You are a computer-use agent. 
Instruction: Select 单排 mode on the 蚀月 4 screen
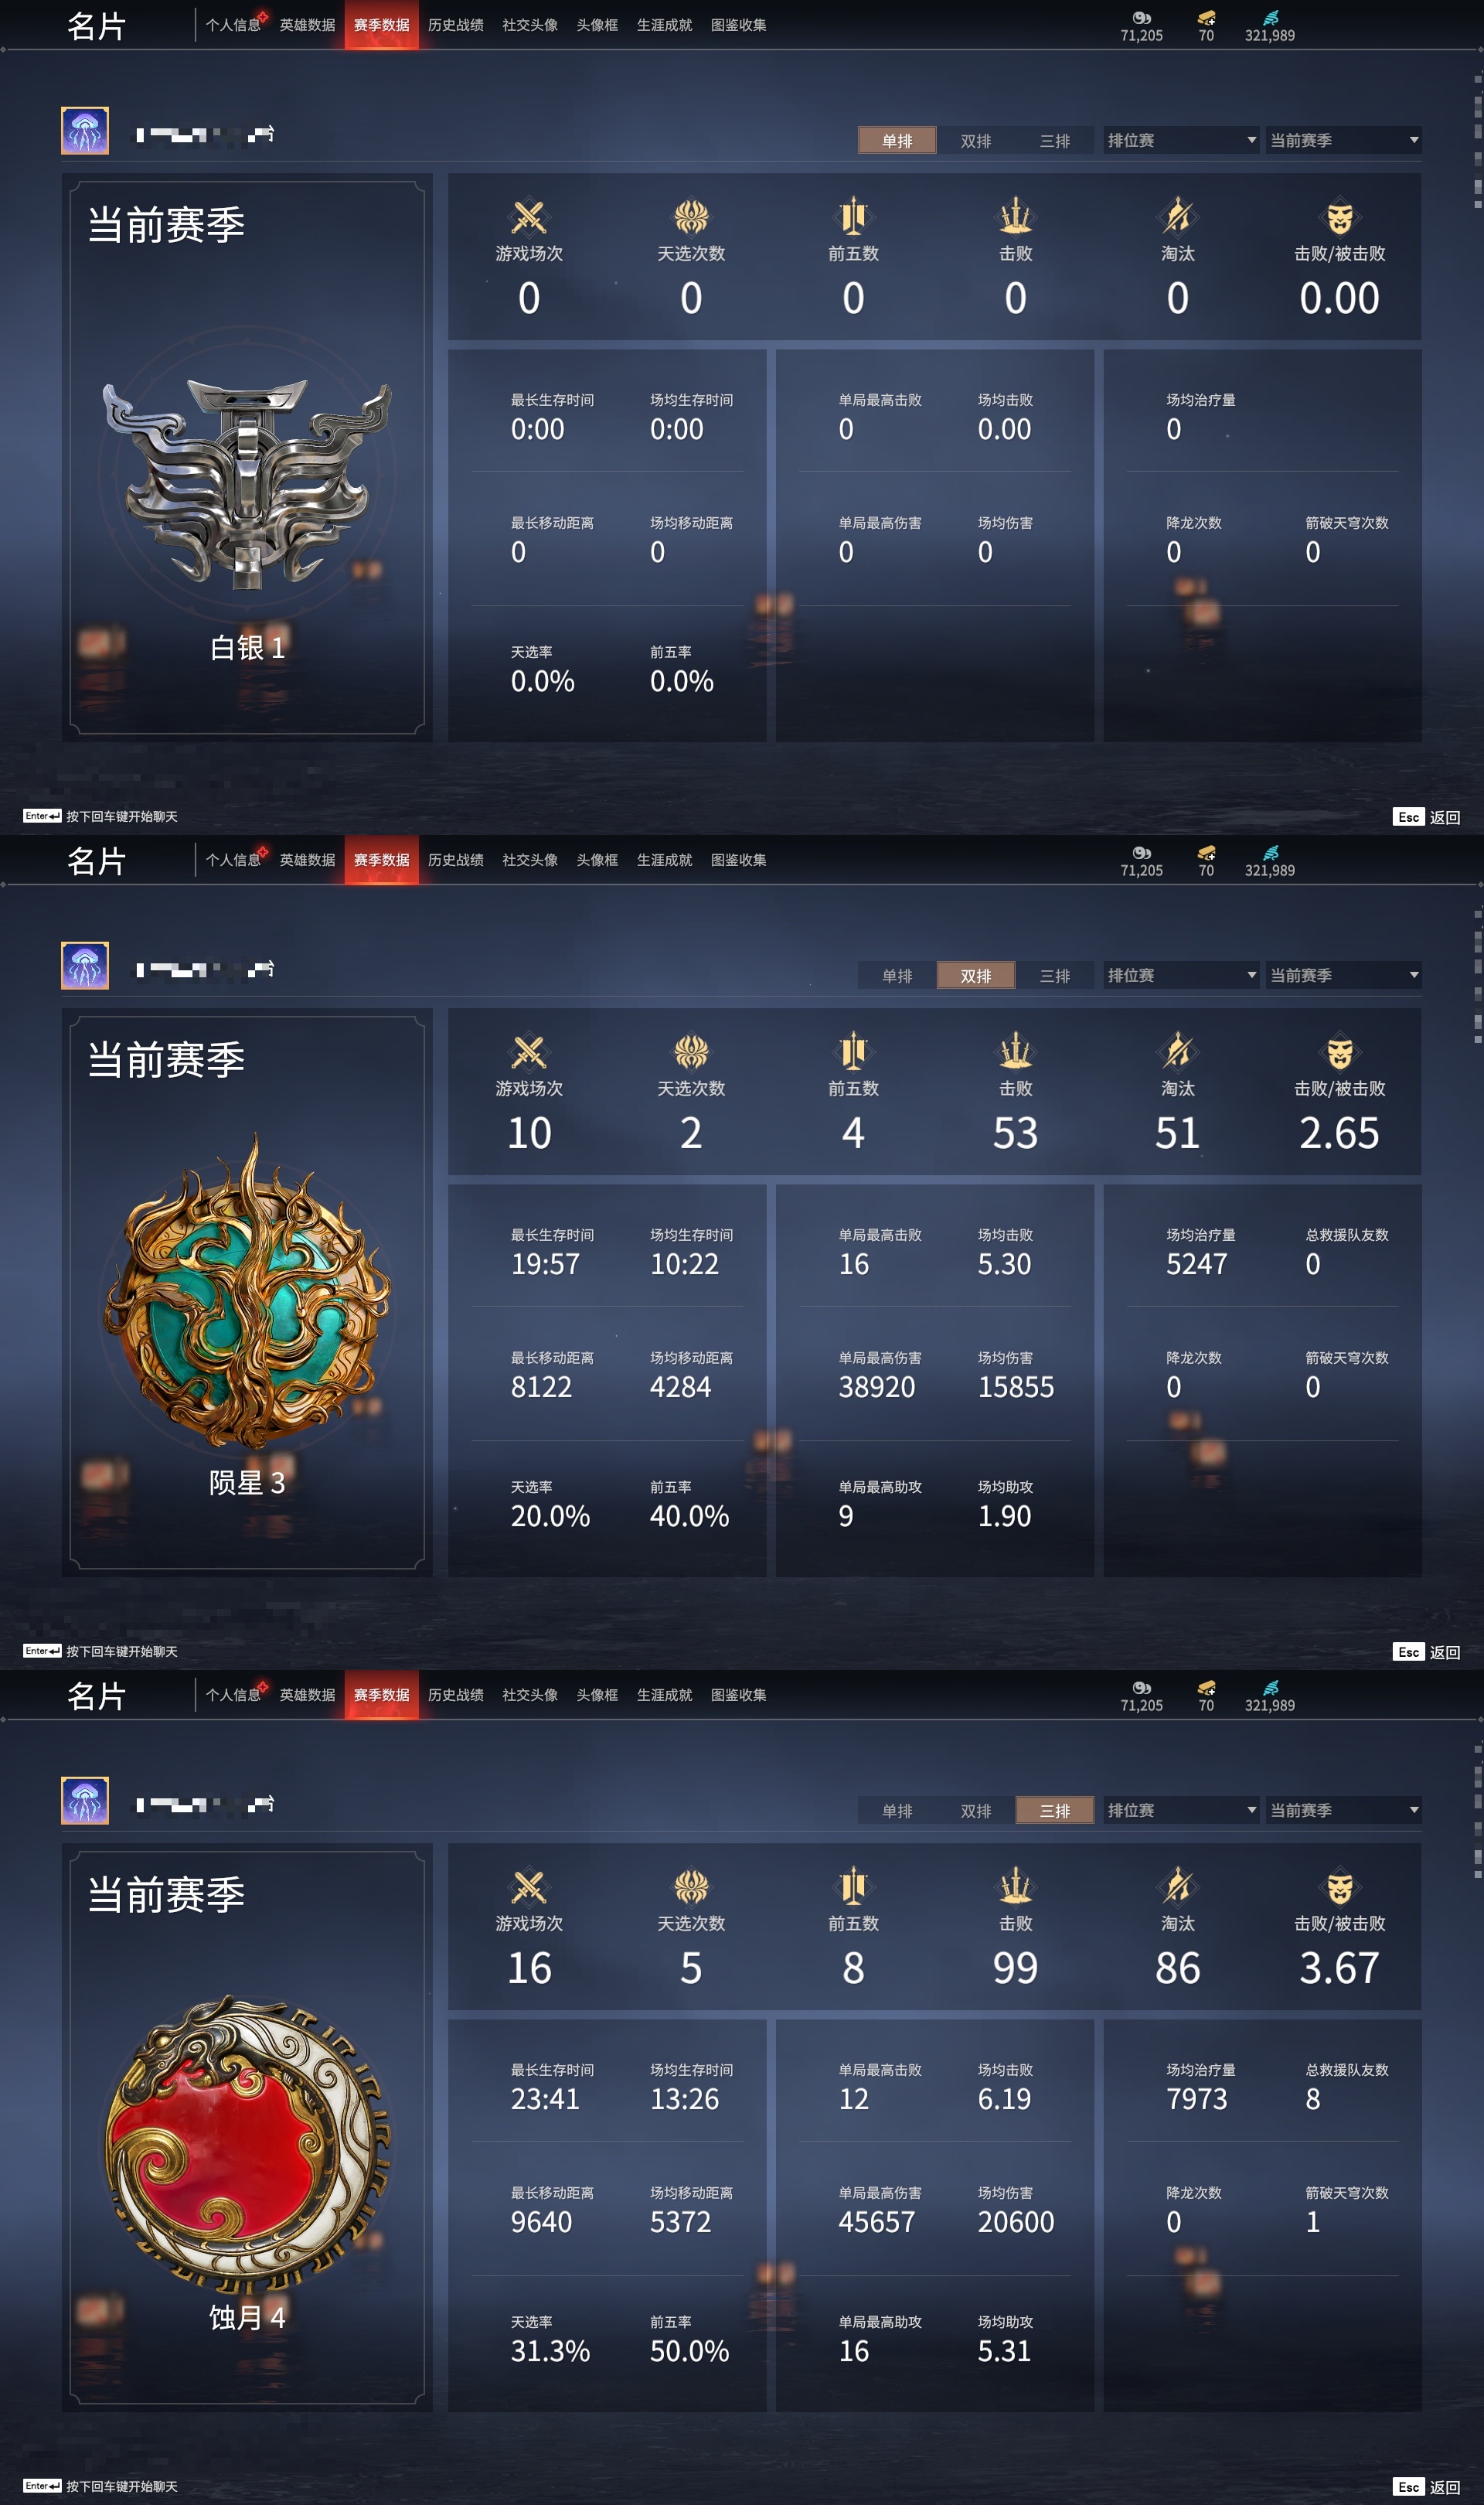click(x=897, y=1810)
